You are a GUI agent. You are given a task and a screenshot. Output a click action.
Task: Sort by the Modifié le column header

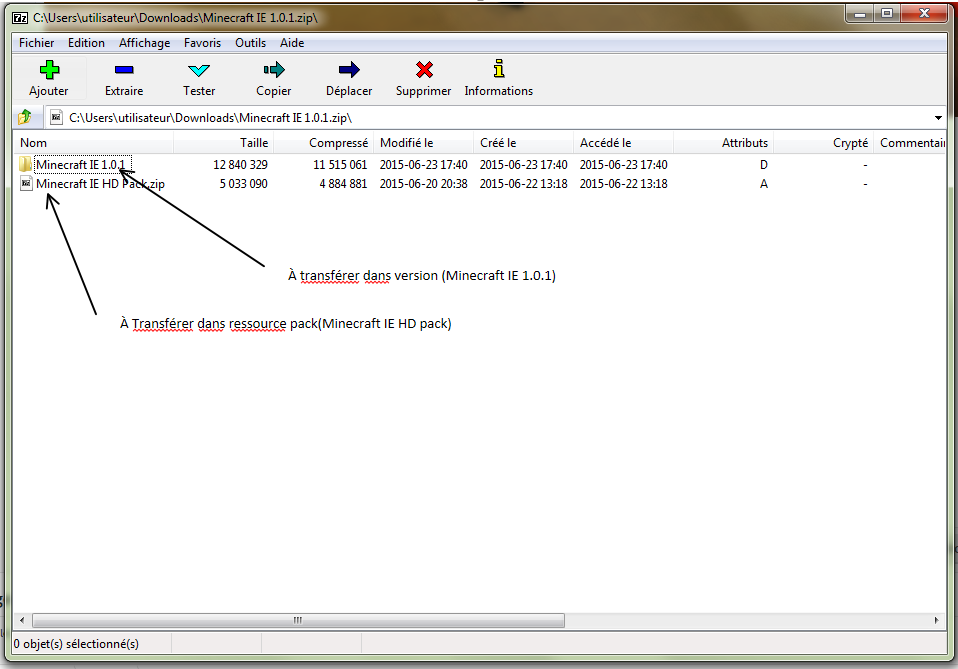coord(423,143)
